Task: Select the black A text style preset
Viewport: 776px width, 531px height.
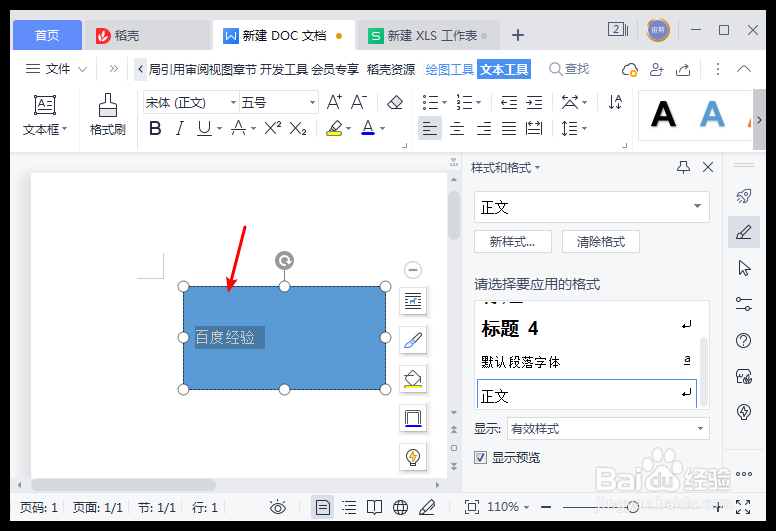Action: [x=663, y=114]
